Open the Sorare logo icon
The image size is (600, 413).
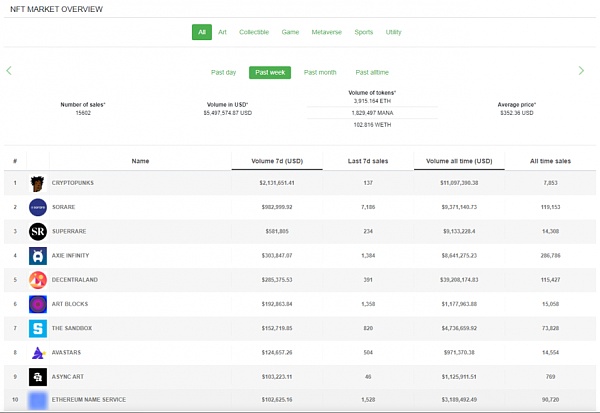(x=38, y=207)
